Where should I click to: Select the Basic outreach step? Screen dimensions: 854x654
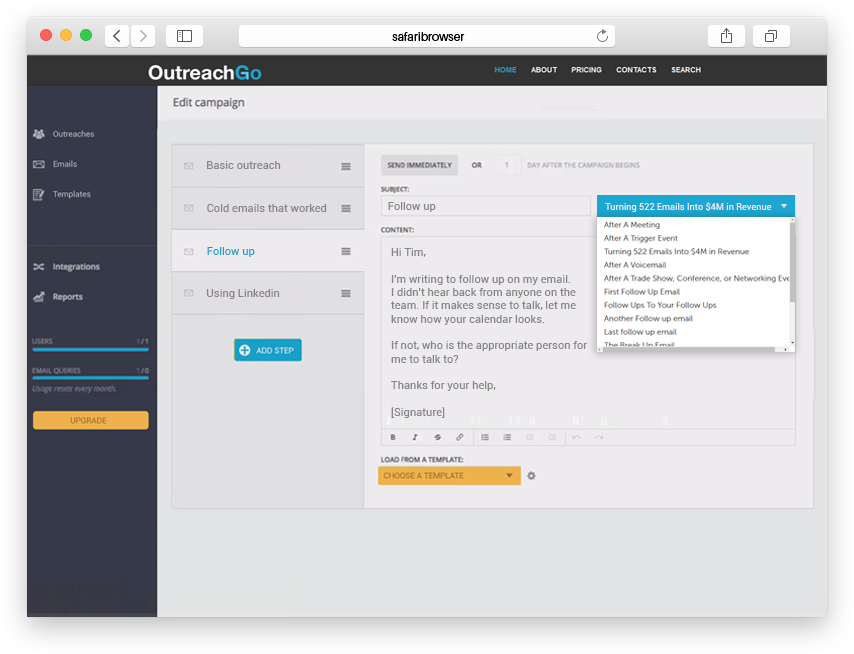click(x=268, y=166)
